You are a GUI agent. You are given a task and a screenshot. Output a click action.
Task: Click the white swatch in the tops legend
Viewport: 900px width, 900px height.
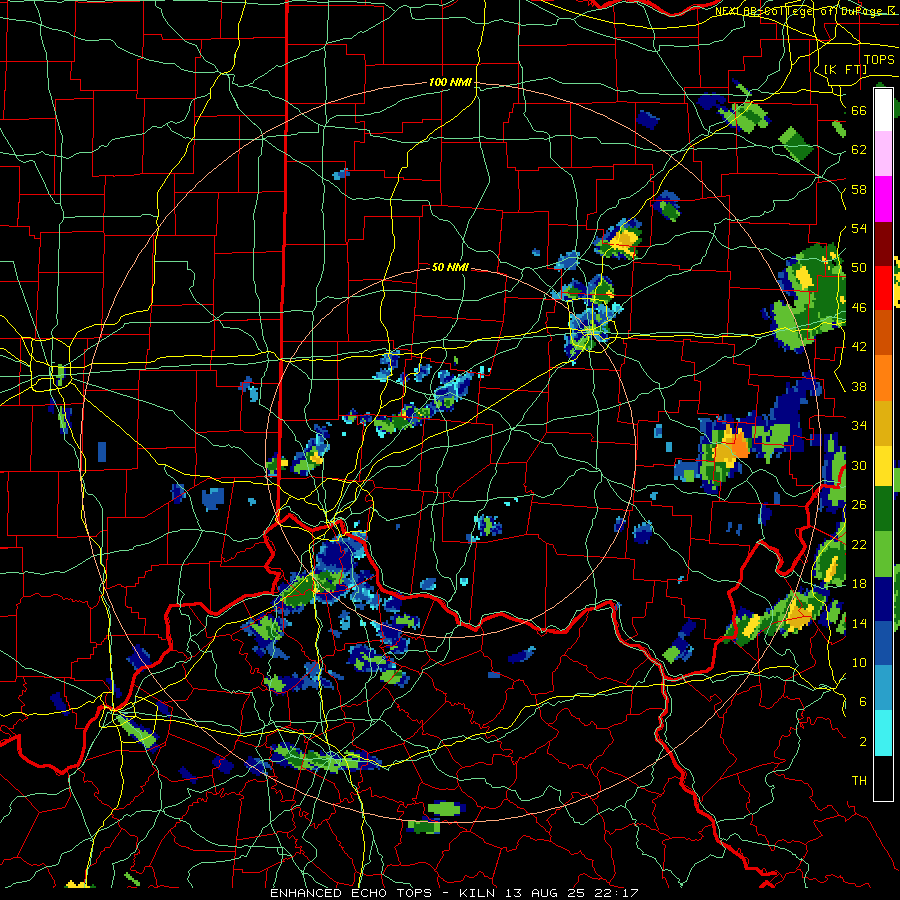pyautogui.click(x=883, y=110)
